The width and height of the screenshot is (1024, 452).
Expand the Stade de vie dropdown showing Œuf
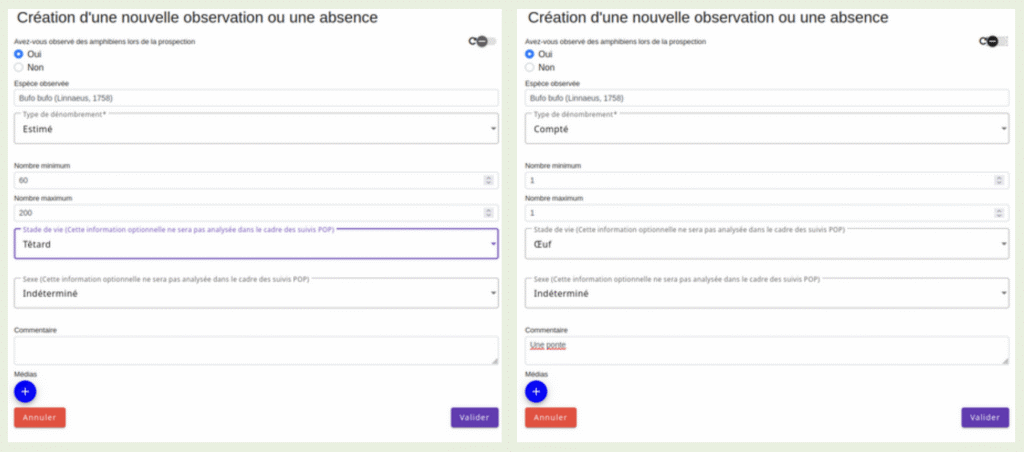(767, 244)
